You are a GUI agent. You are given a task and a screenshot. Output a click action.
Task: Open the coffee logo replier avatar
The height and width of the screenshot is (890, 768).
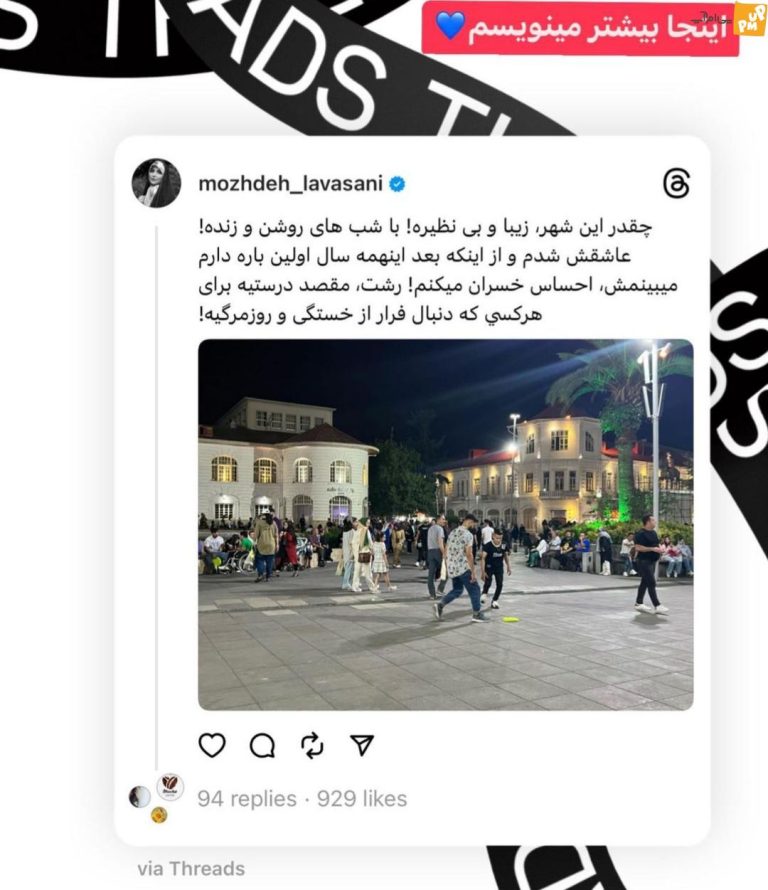pos(170,787)
